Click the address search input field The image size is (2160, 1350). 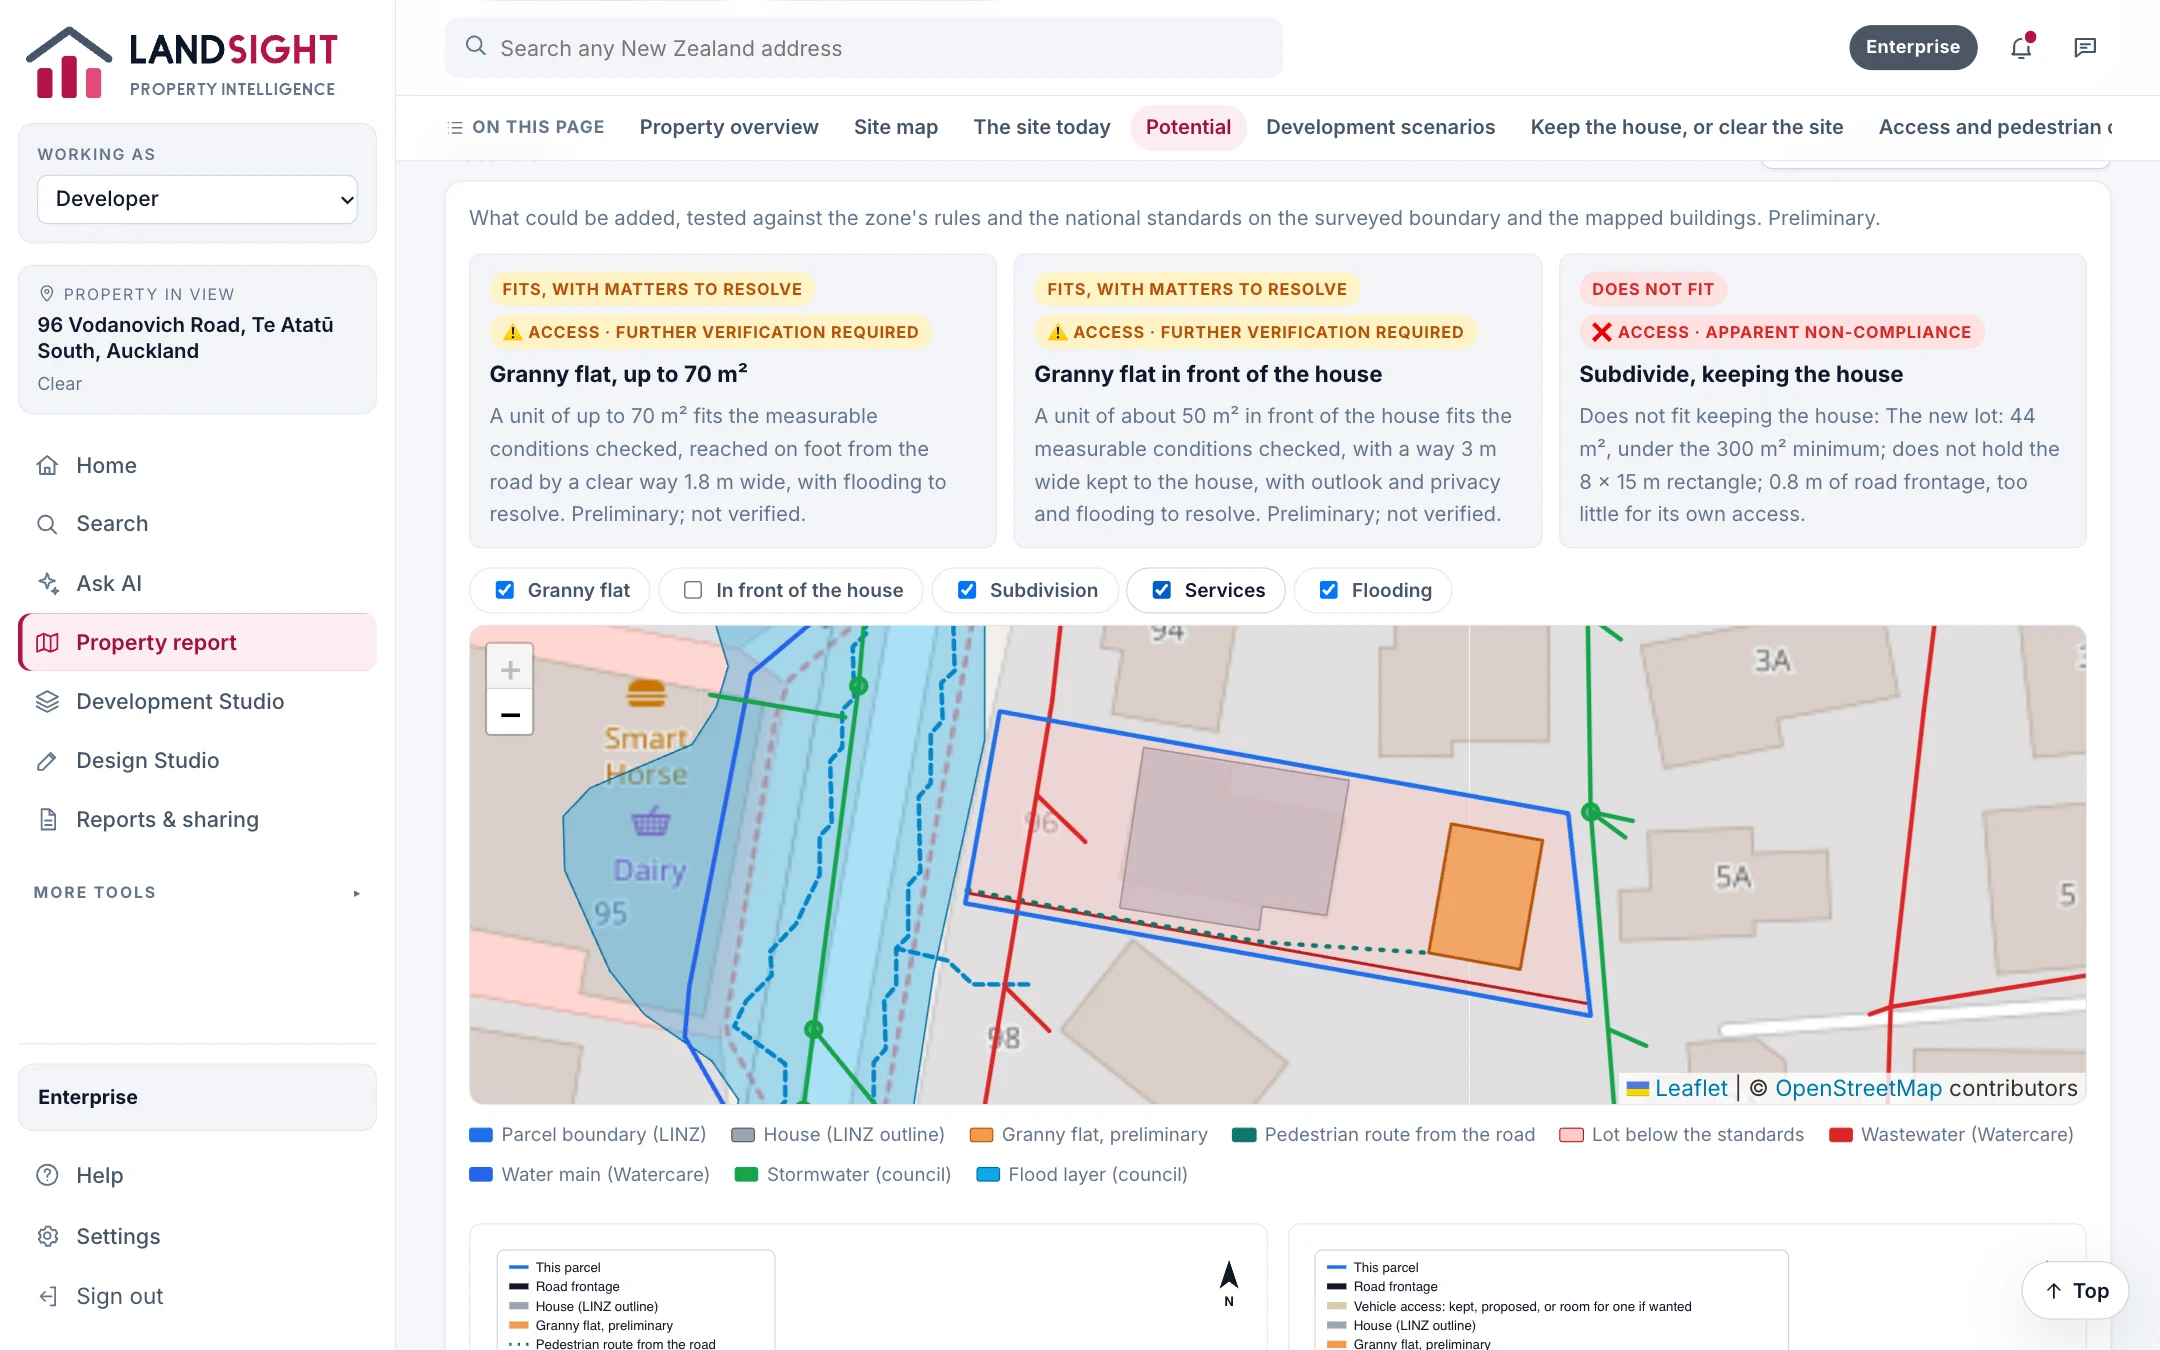[863, 47]
